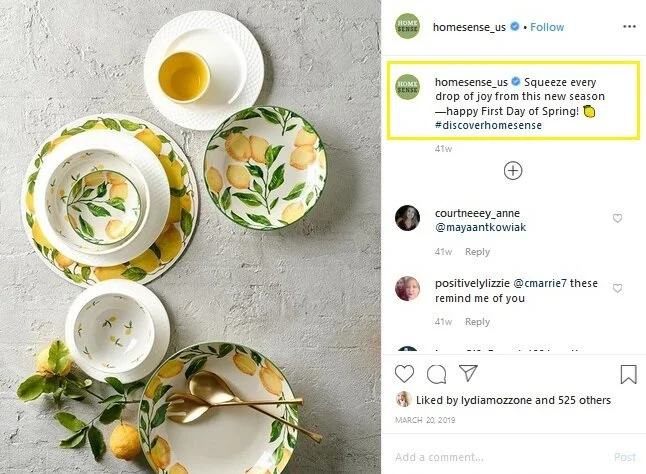This screenshot has height=474, width=646.
Task: Open the #discoverhomesense hashtag
Action: coord(488,125)
